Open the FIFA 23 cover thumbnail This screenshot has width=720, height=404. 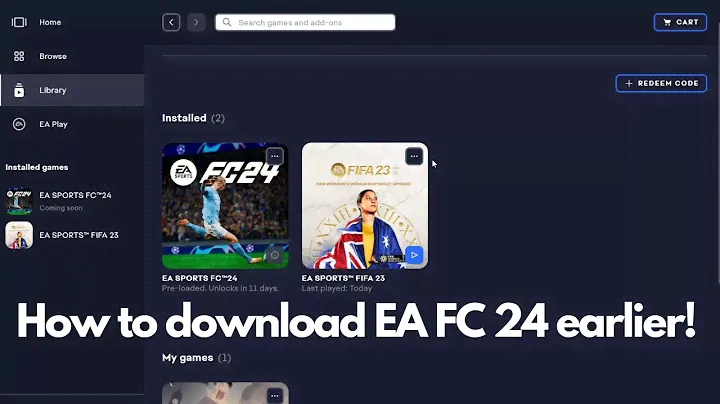(x=365, y=206)
